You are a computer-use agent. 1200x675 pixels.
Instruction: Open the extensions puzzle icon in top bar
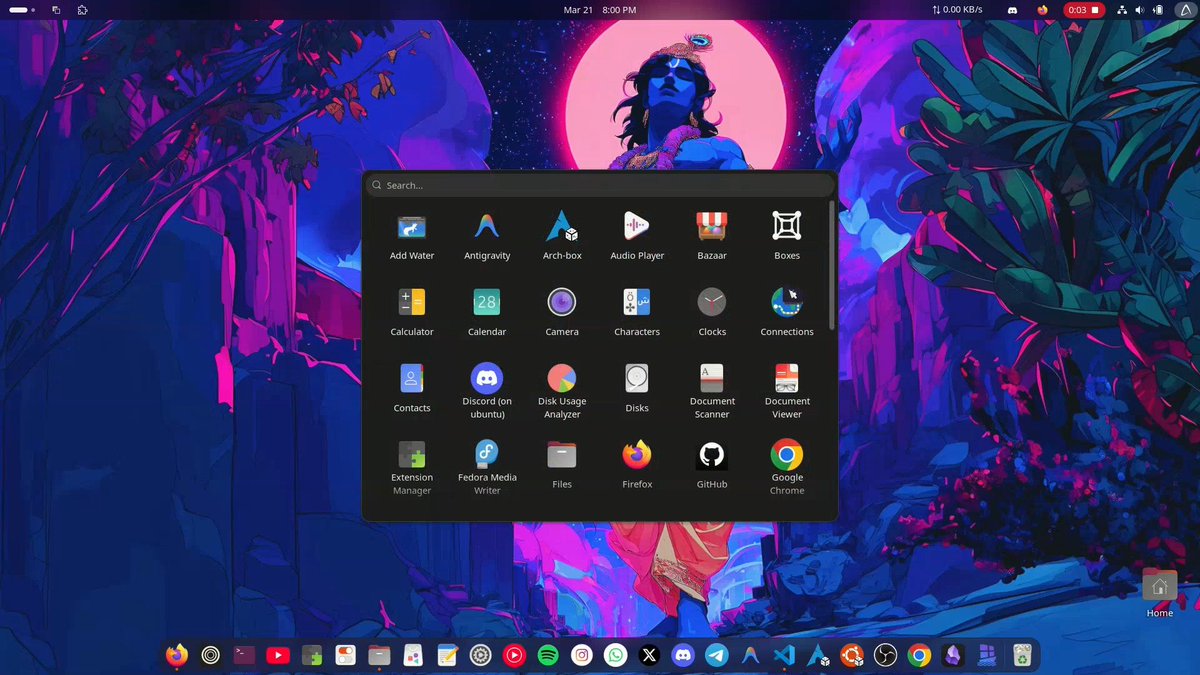tap(82, 10)
